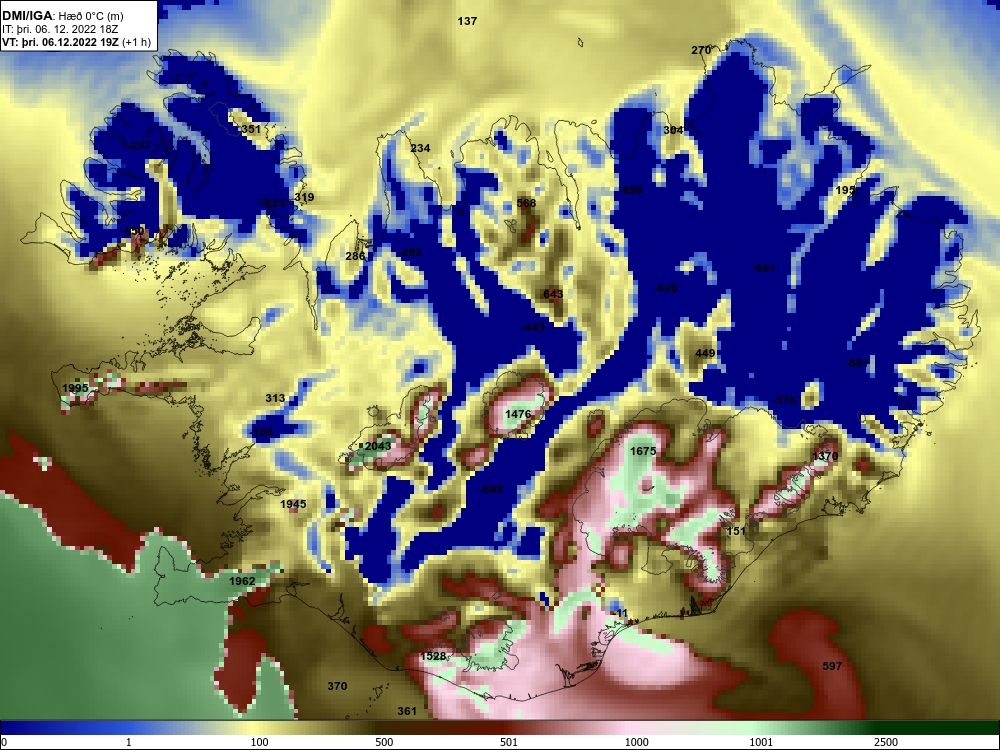The width and height of the screenshot is (1000, 750).
Task: Click the negative value '-237'
Action: pyautogui.click(x=138, y=145)
